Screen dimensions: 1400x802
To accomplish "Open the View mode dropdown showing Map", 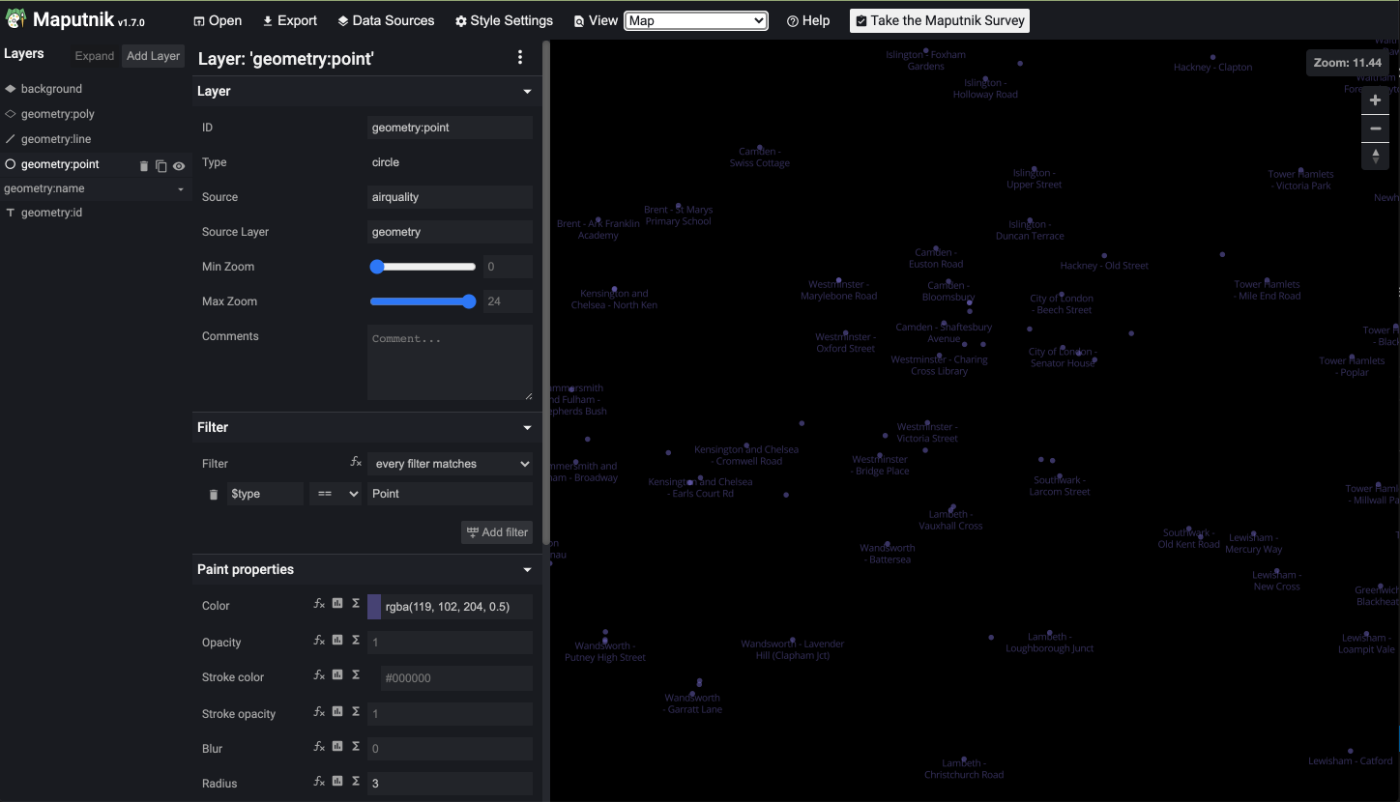I will pos(696,21).
